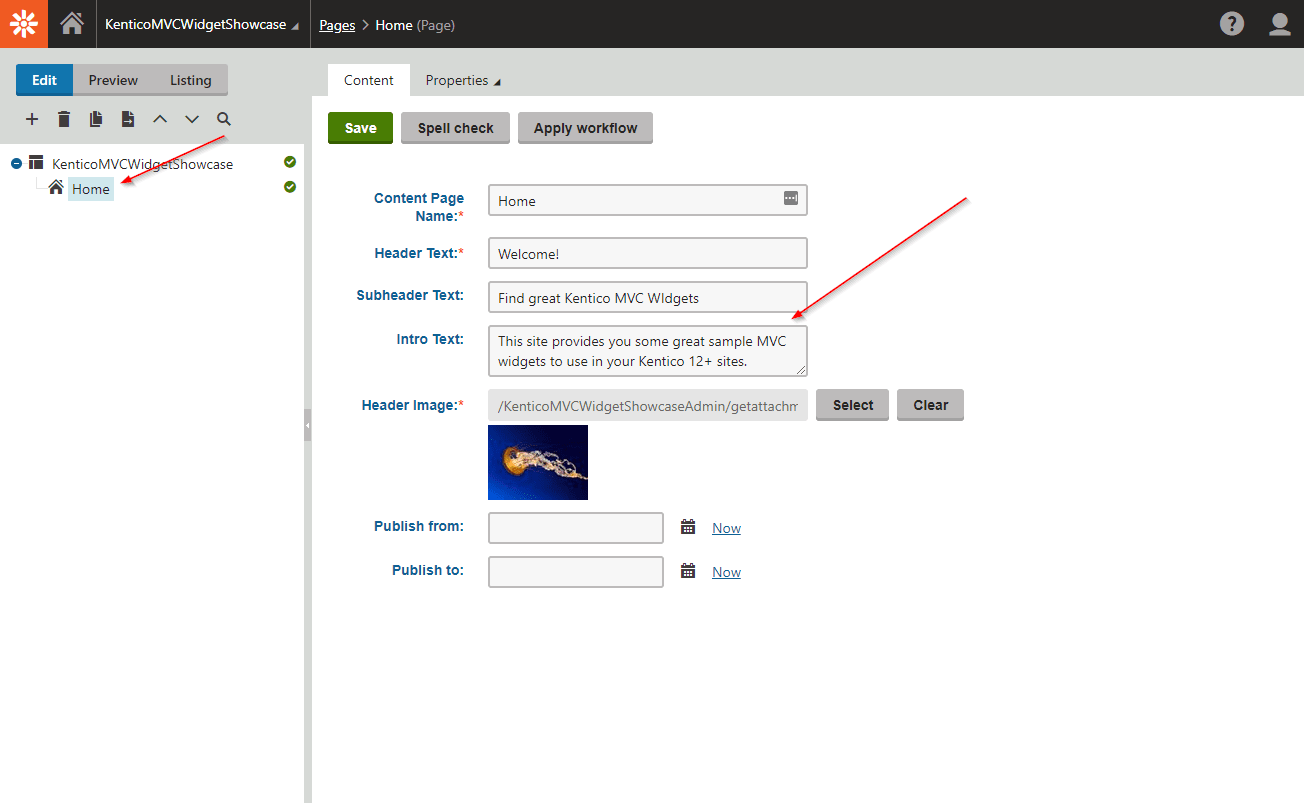Screen dimensions: 1304x803
Task: Collapse the KenticoMVCWidgetShowcase tree root
Action: point(16,163)
